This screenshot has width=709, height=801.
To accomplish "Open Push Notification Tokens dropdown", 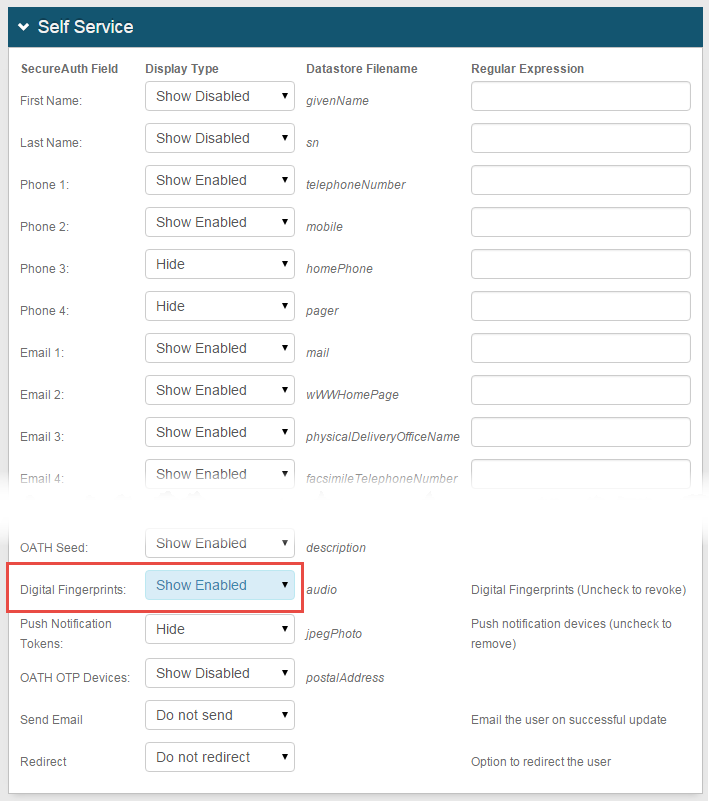I will 220,630.
